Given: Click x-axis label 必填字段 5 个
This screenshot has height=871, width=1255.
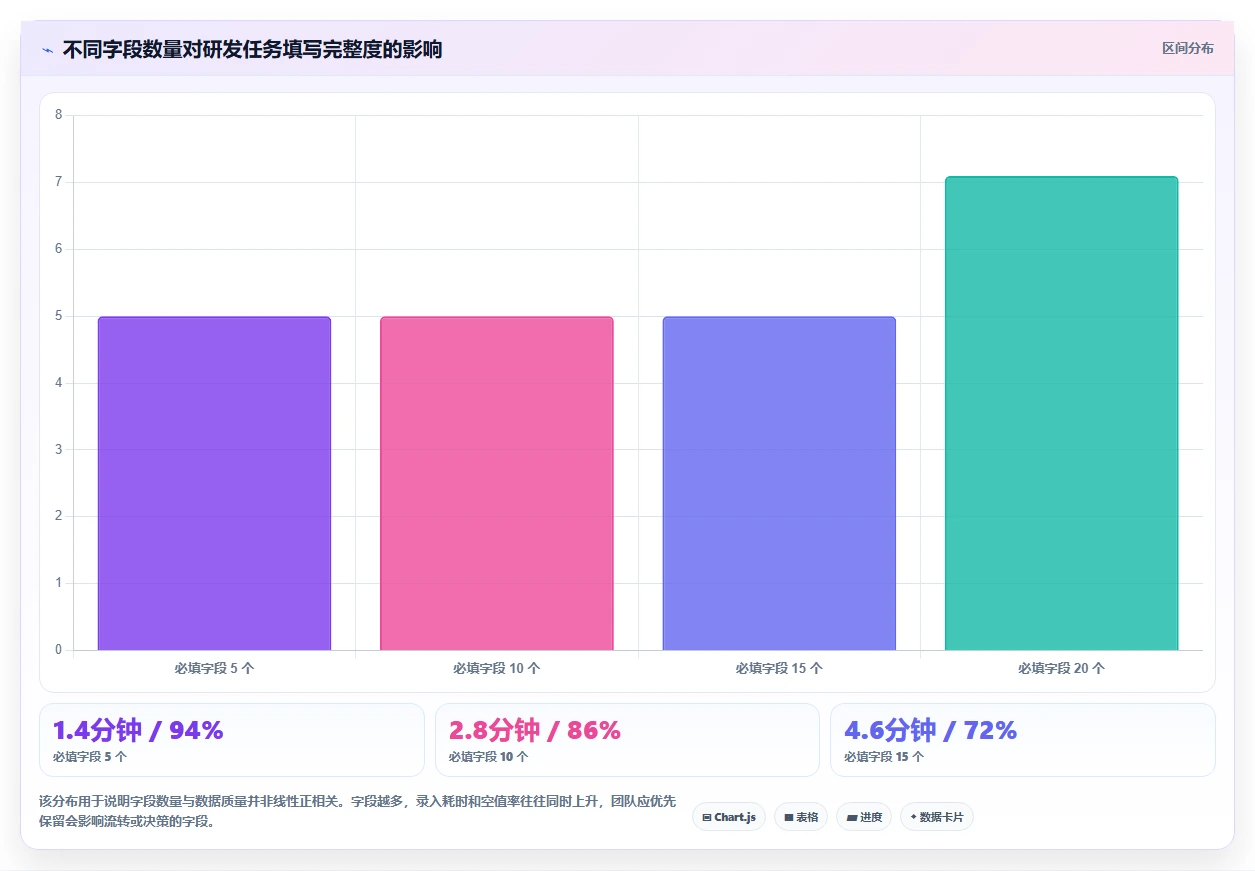Looking at the screenshot, I should pyautogui.click(x=214, y=668).
